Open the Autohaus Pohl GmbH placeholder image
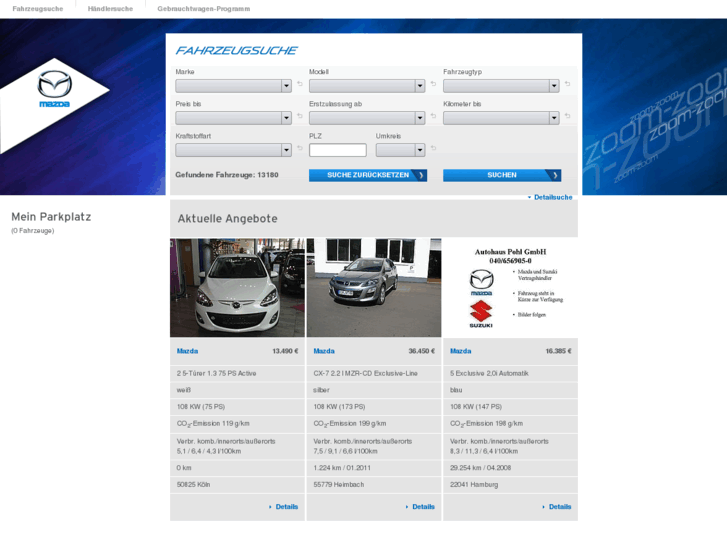 click(510, 288)
